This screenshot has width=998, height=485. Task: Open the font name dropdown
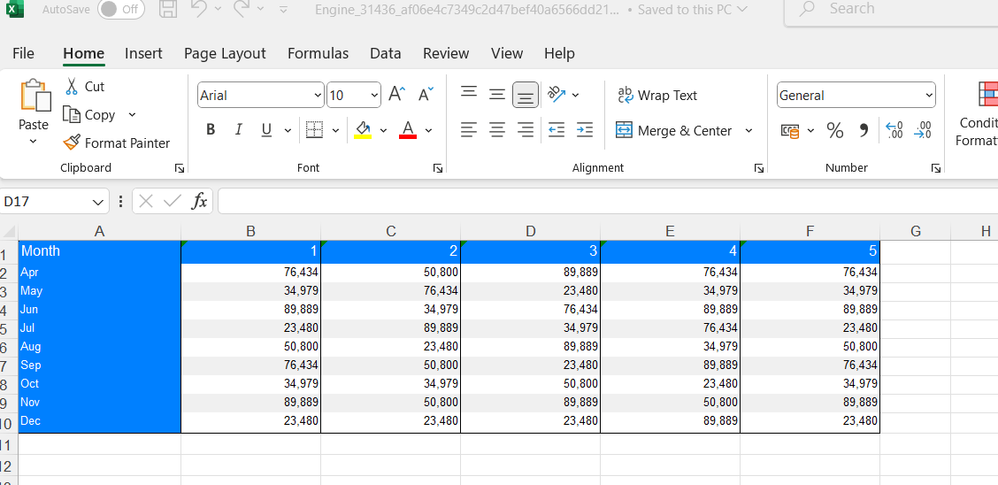[318, 95]
